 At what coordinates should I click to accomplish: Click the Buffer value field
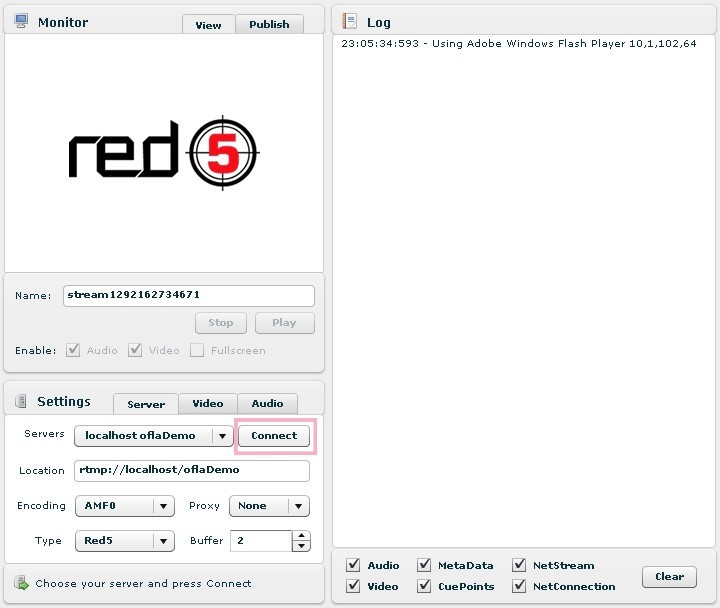261,541
